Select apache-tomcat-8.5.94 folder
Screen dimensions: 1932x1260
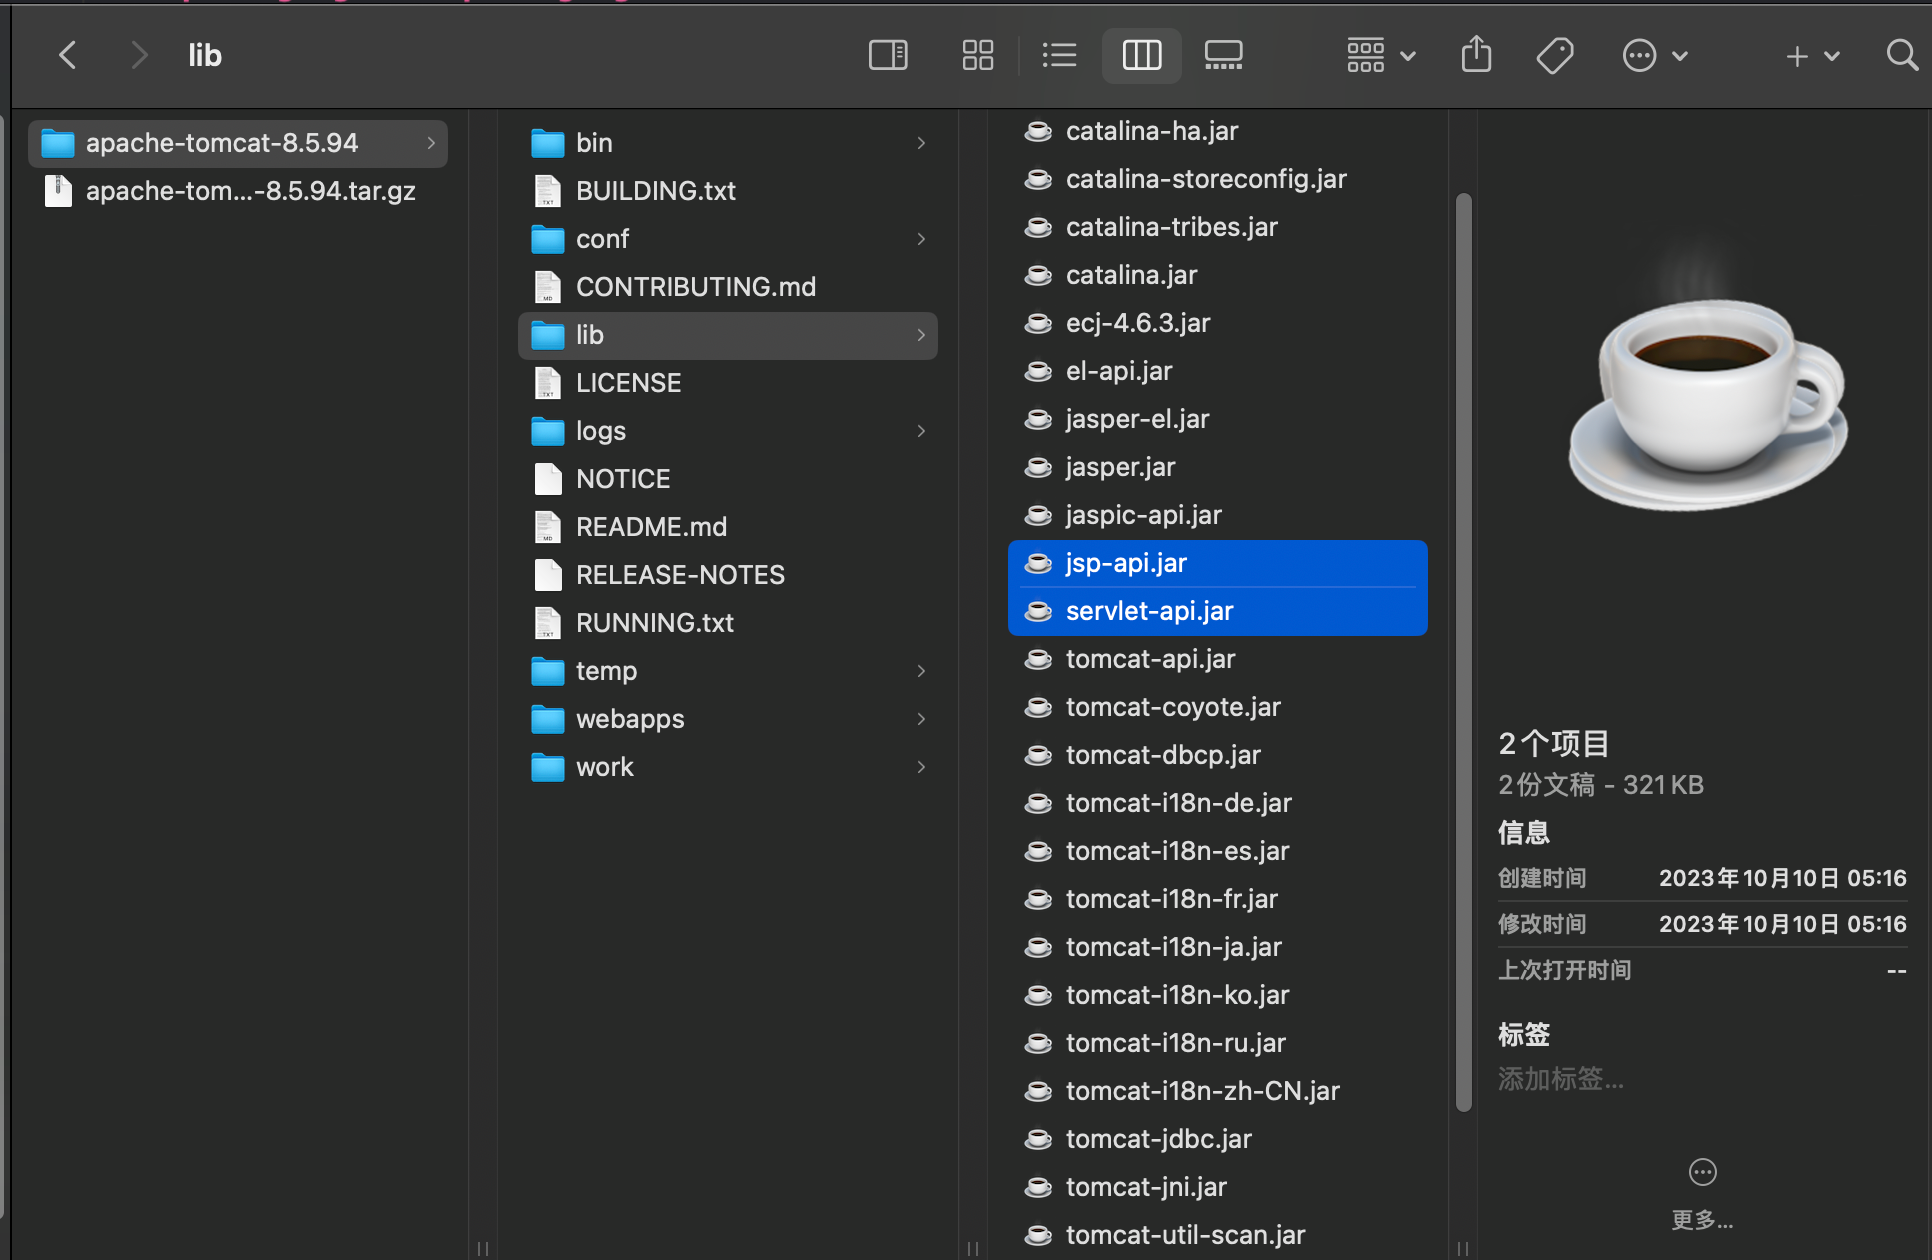point(238,143)
